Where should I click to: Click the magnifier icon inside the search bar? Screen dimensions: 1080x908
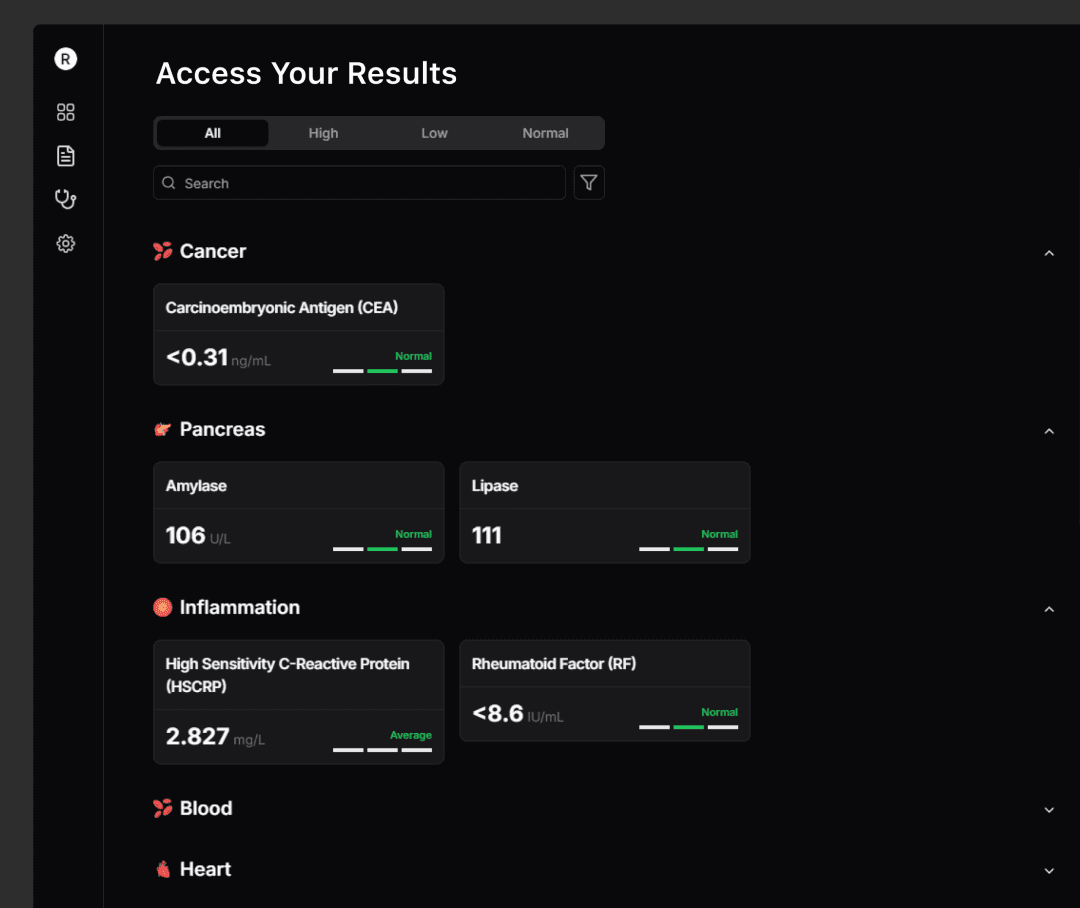pyautogui.click(x=169, y=183)
